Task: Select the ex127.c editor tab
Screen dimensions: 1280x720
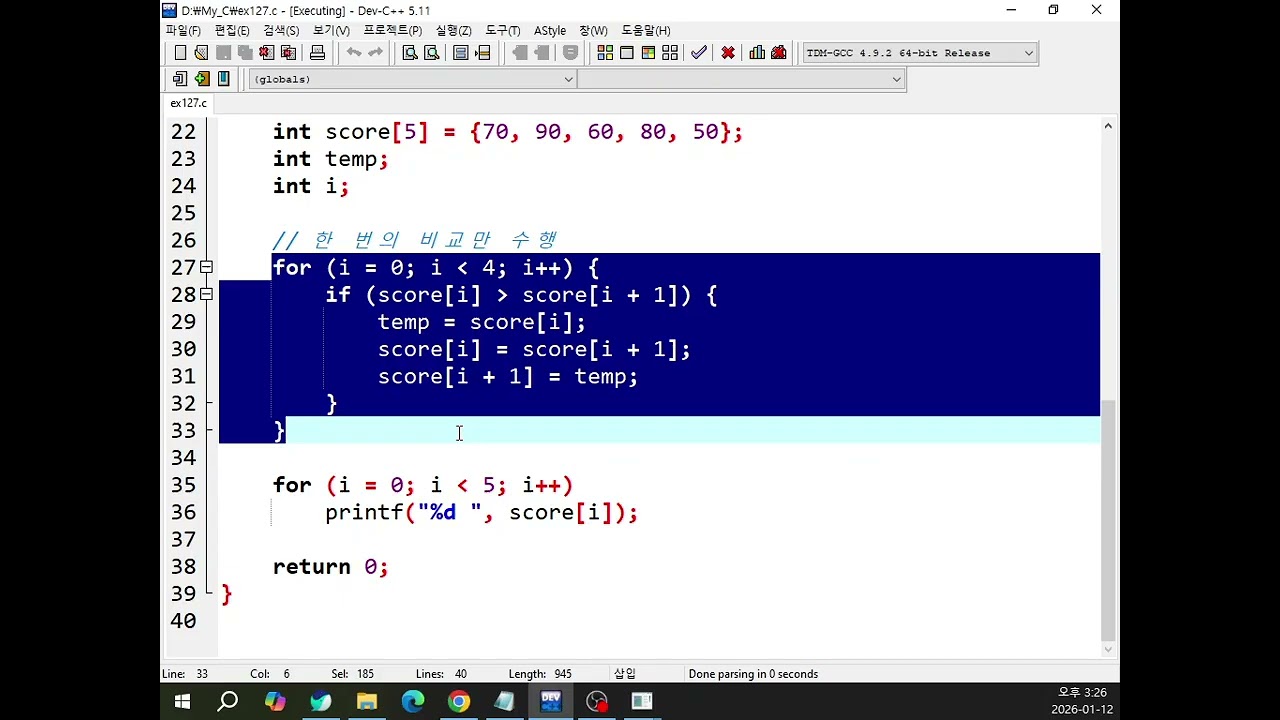Action: 188,103
